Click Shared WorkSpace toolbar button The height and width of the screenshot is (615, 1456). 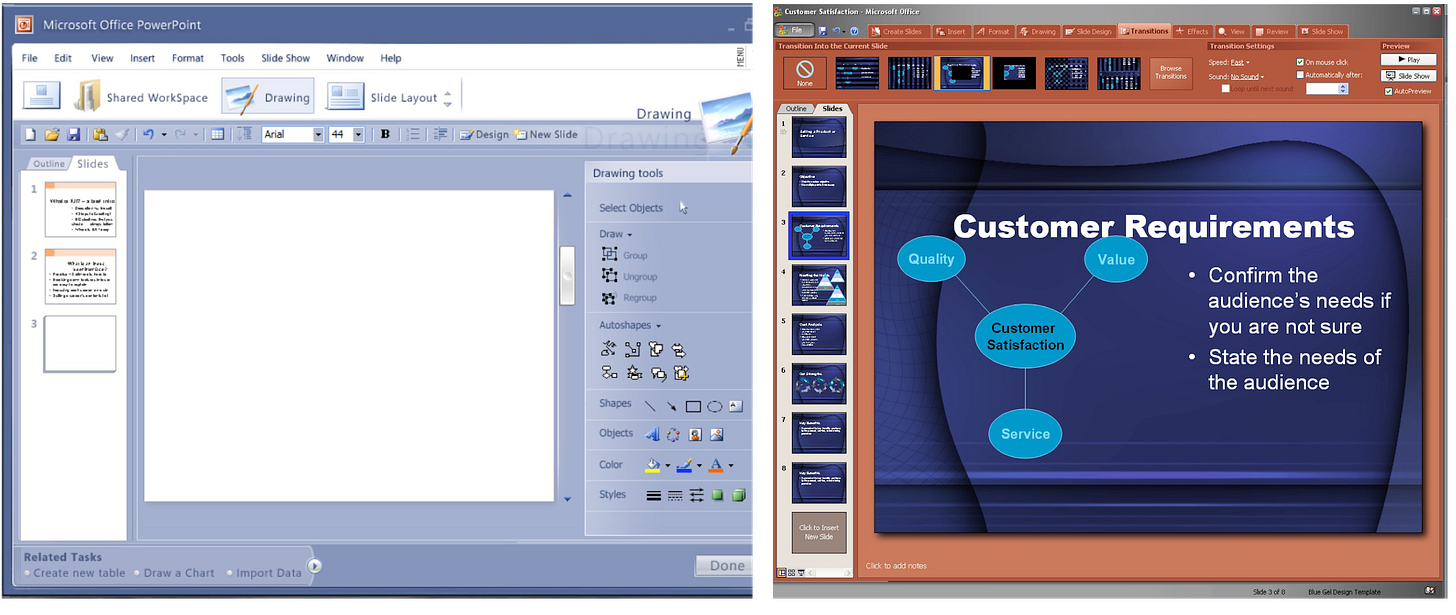[141, 97]
